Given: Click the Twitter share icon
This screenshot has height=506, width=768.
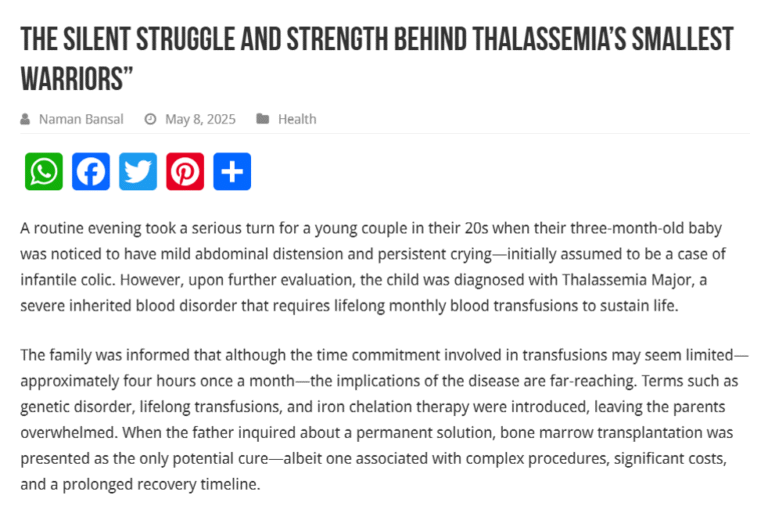Looking at the screenshot, I should tap(138, 171).
